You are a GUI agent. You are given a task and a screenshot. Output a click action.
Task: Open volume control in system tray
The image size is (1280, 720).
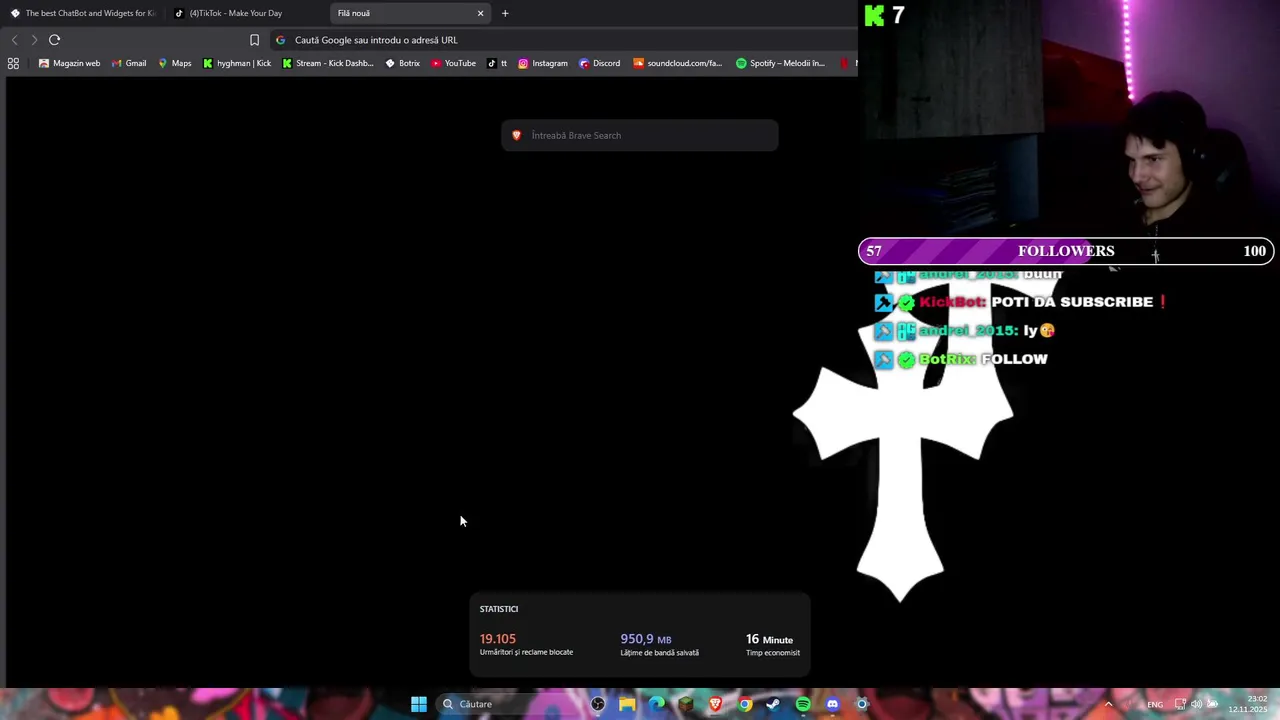1196,704
